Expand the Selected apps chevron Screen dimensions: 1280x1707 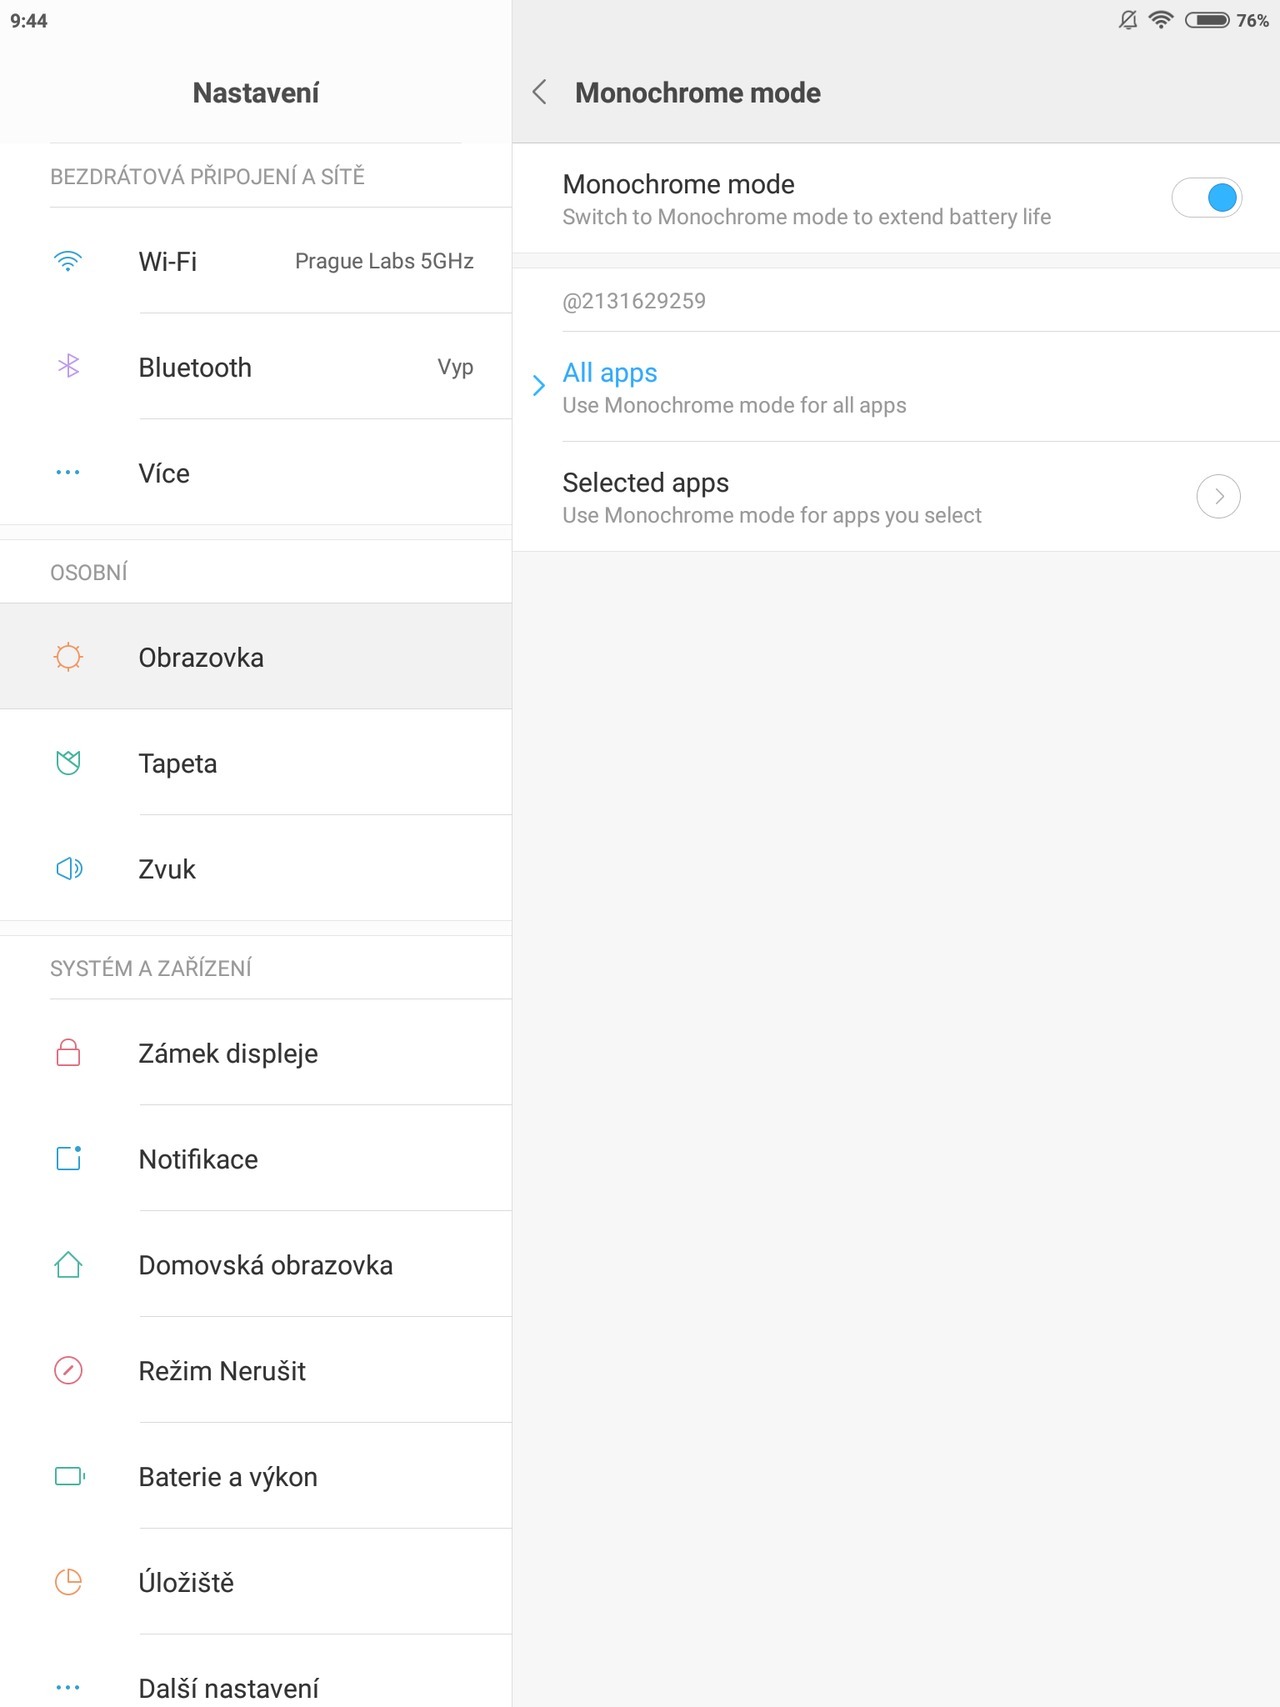[1218, 496]
